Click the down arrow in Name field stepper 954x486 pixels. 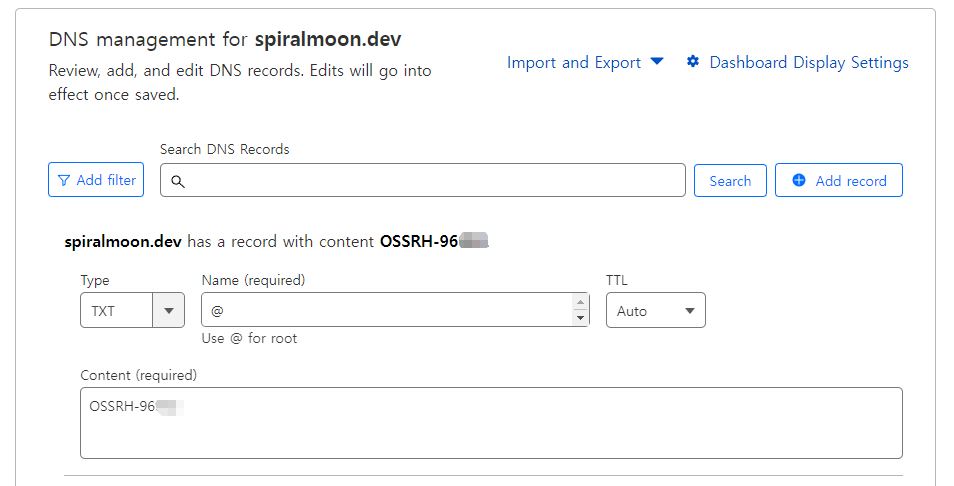[x=580, y=318]
